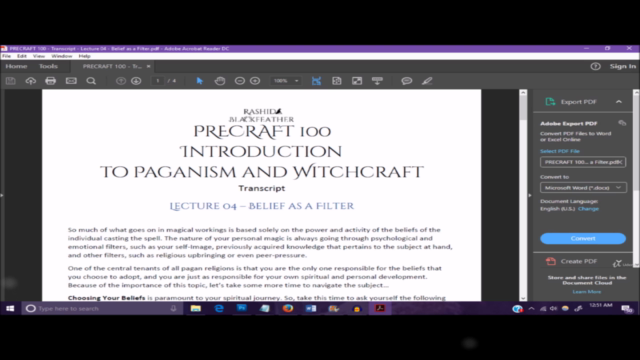Image resolution: width=640 pixels, height=360 pixels.
Task: Open the Convert to format dropdown
Action: coord(583,188)
